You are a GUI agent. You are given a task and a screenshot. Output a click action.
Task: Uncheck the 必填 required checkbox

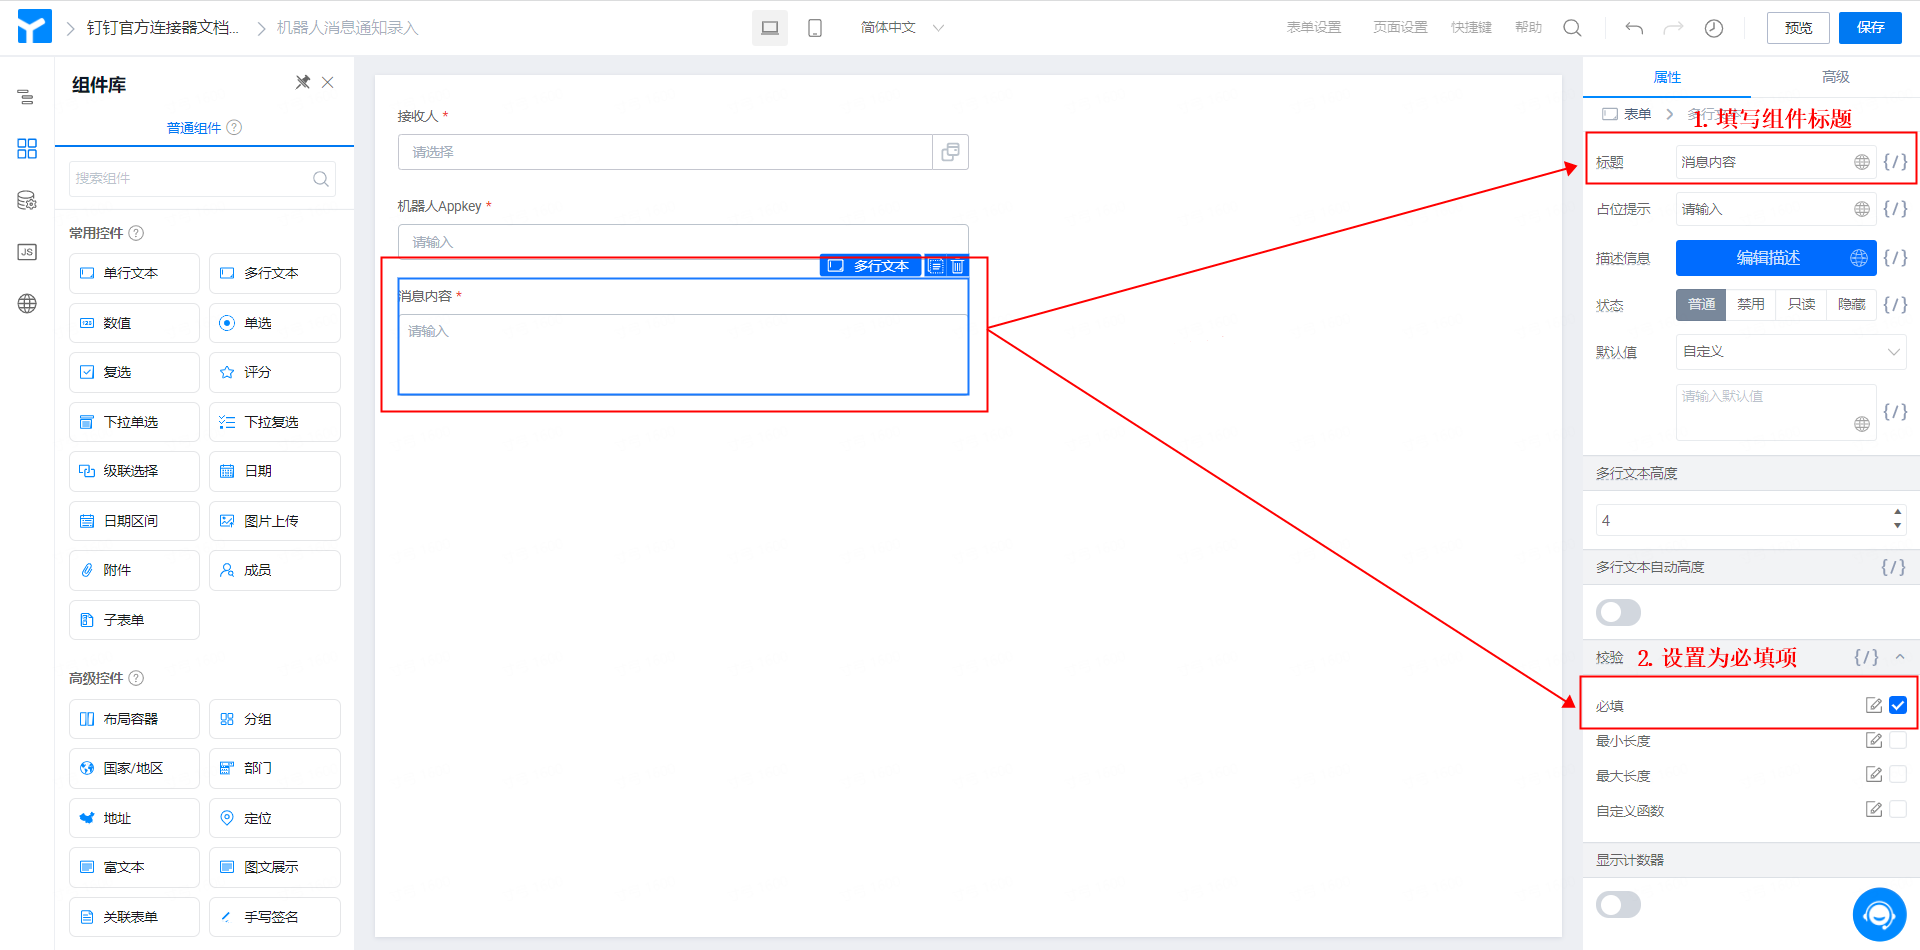1898,705
